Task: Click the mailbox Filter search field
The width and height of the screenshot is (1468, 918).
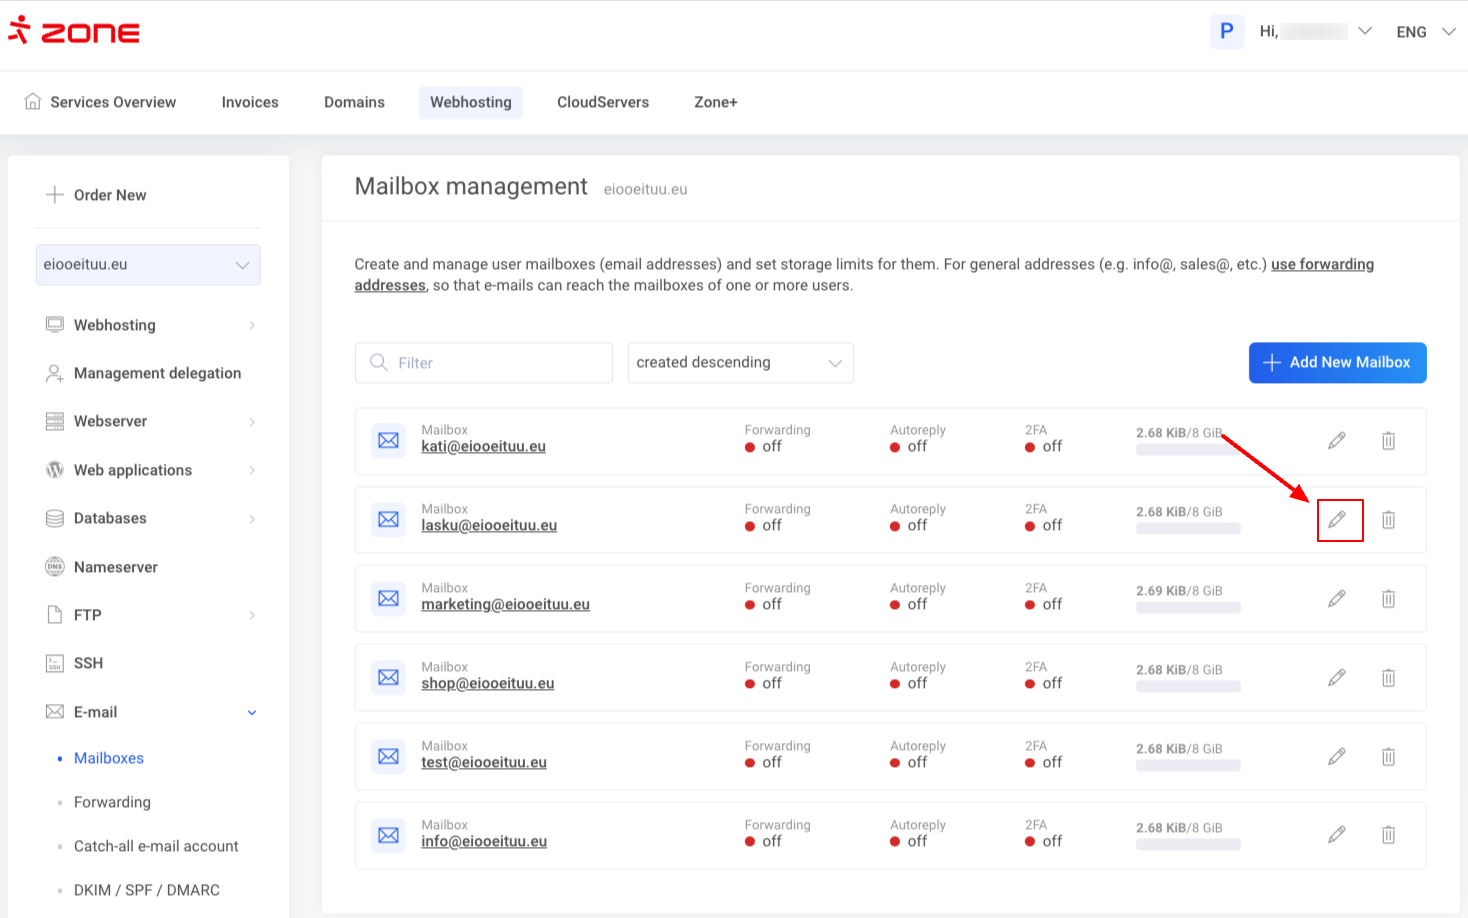Action: (x=484, y=363)
